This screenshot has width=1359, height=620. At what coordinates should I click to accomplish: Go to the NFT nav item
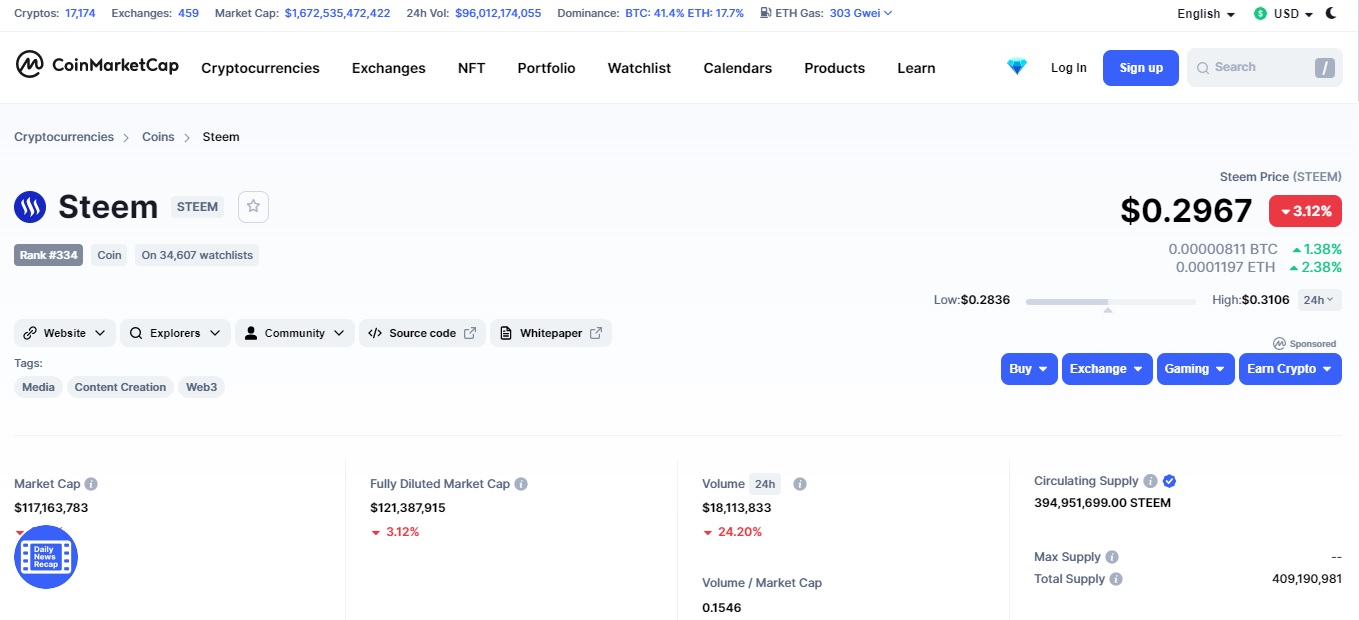[x=471, y=68]
